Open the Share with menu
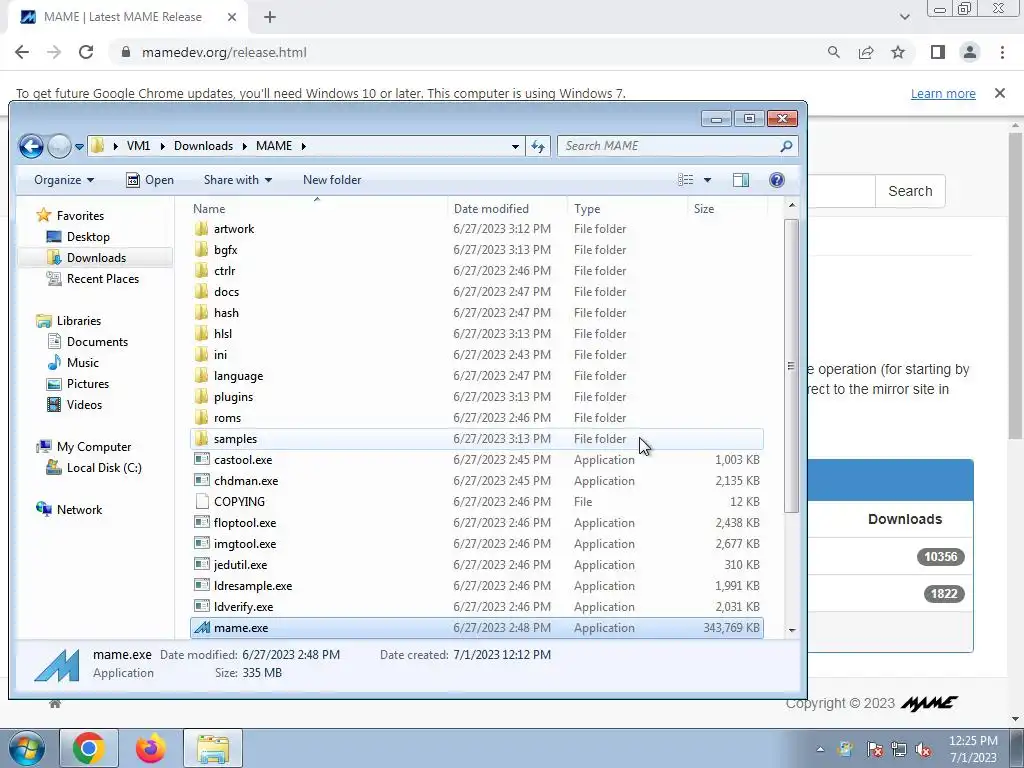Viewport: 1024px width, 768px height. coord(238,180)
